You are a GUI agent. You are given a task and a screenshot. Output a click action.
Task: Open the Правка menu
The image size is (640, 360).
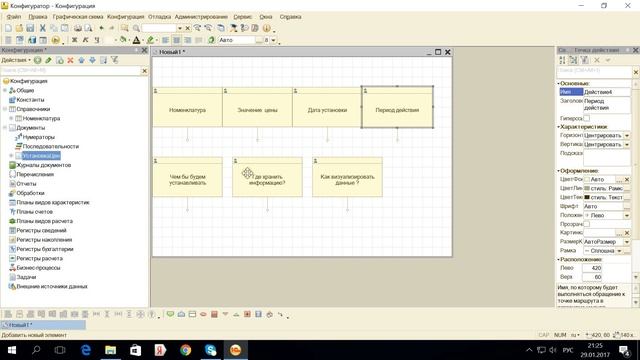[x=38, y=17]
